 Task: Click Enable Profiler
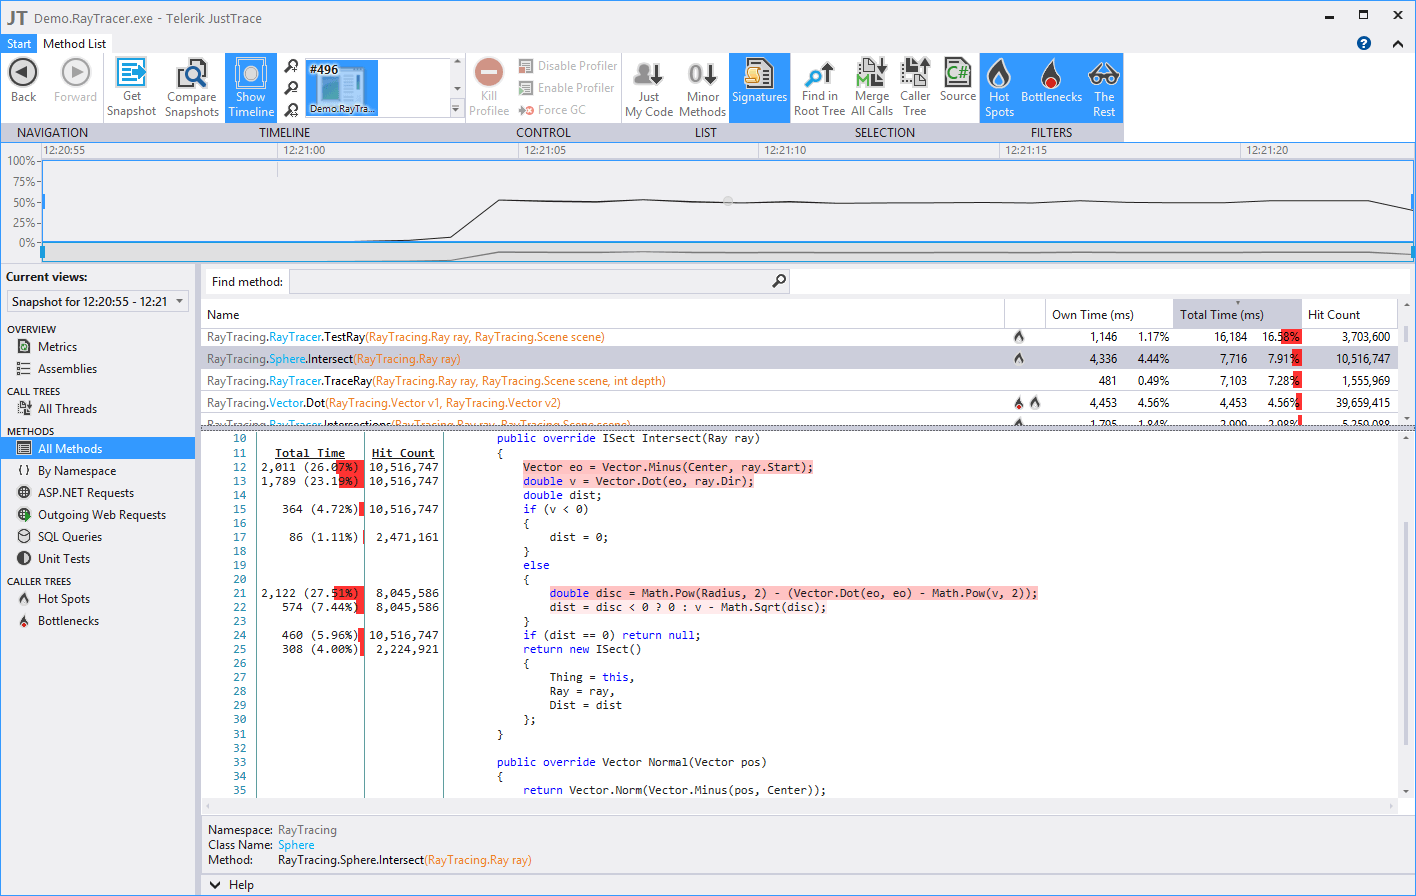[x=567, y=88]
